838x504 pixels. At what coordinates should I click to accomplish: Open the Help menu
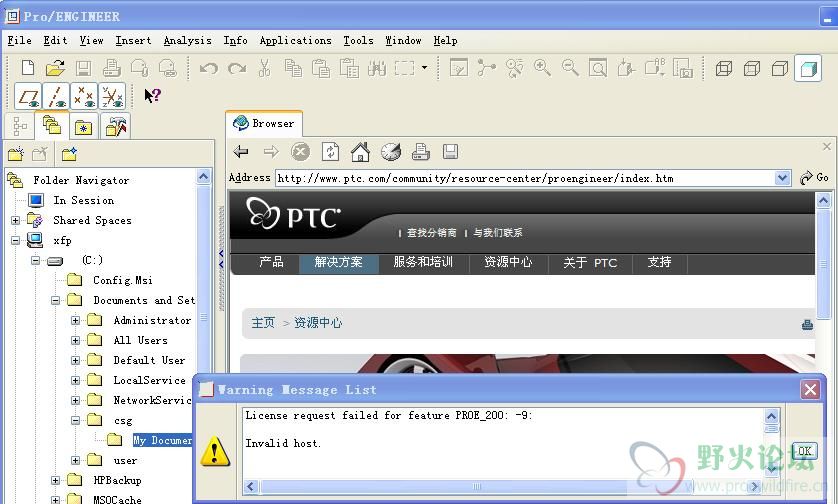pyautogui.click(x=445, y=41)
